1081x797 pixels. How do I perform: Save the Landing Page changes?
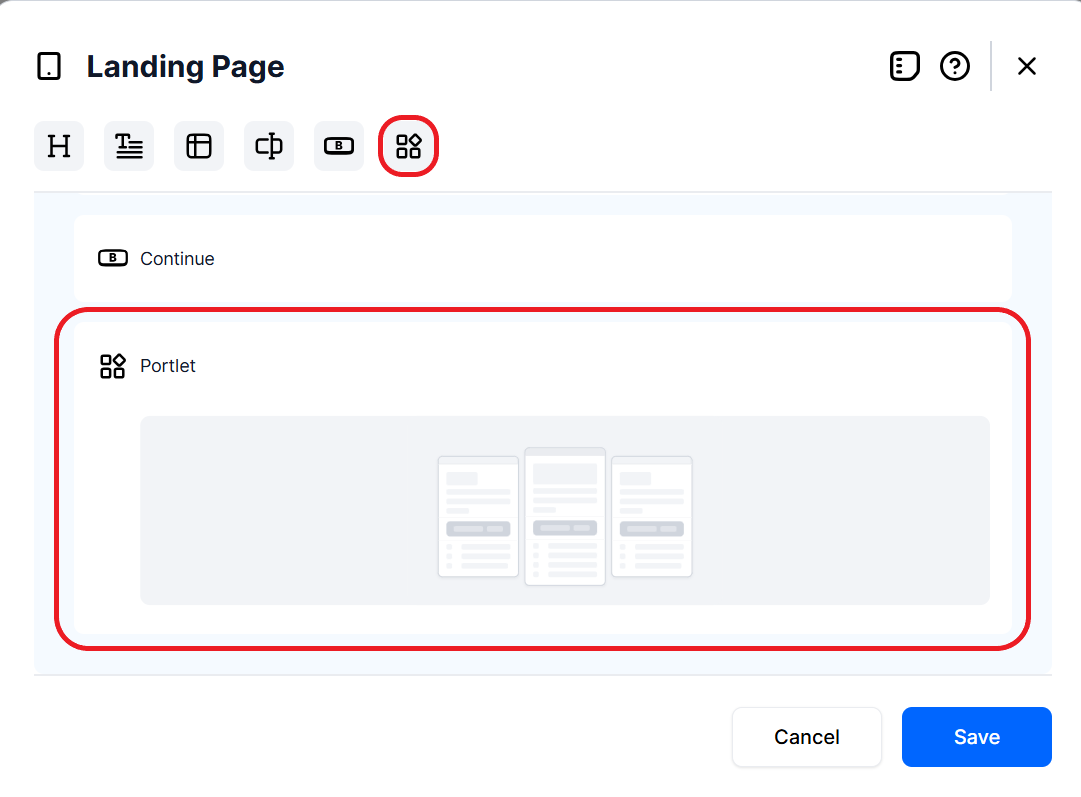tap(976, 737)
